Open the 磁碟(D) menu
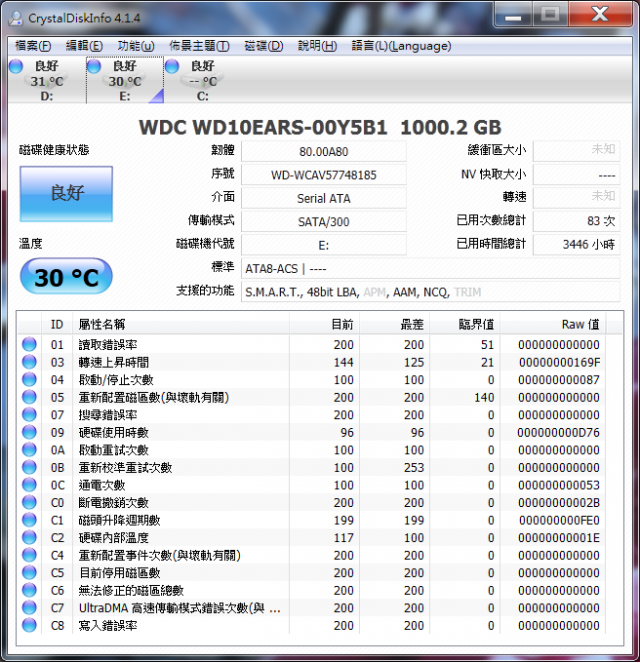 coord(264,46)
